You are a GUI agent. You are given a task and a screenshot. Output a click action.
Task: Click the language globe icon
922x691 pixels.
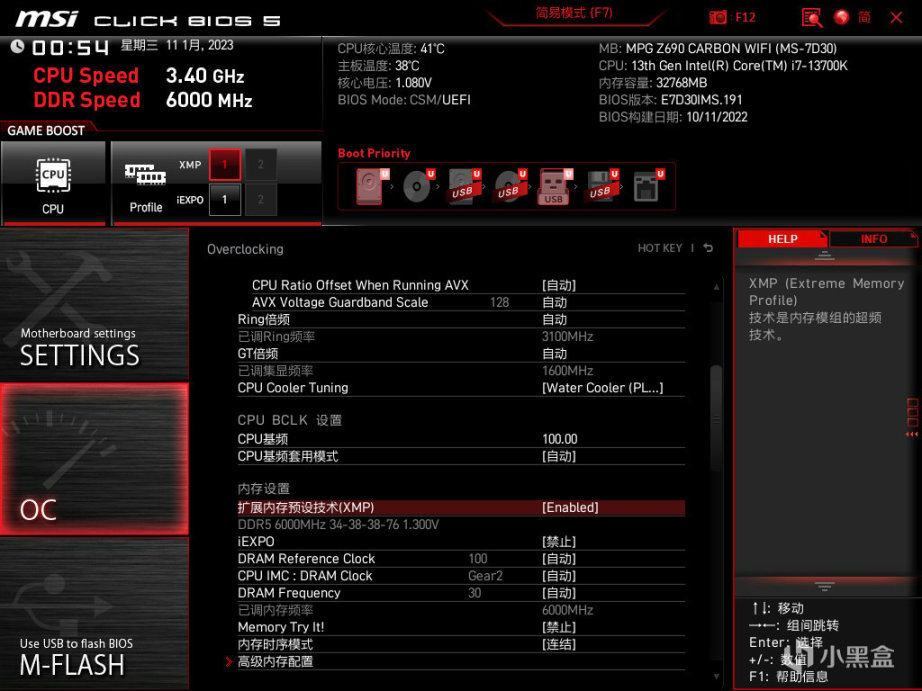click(841, 18)
